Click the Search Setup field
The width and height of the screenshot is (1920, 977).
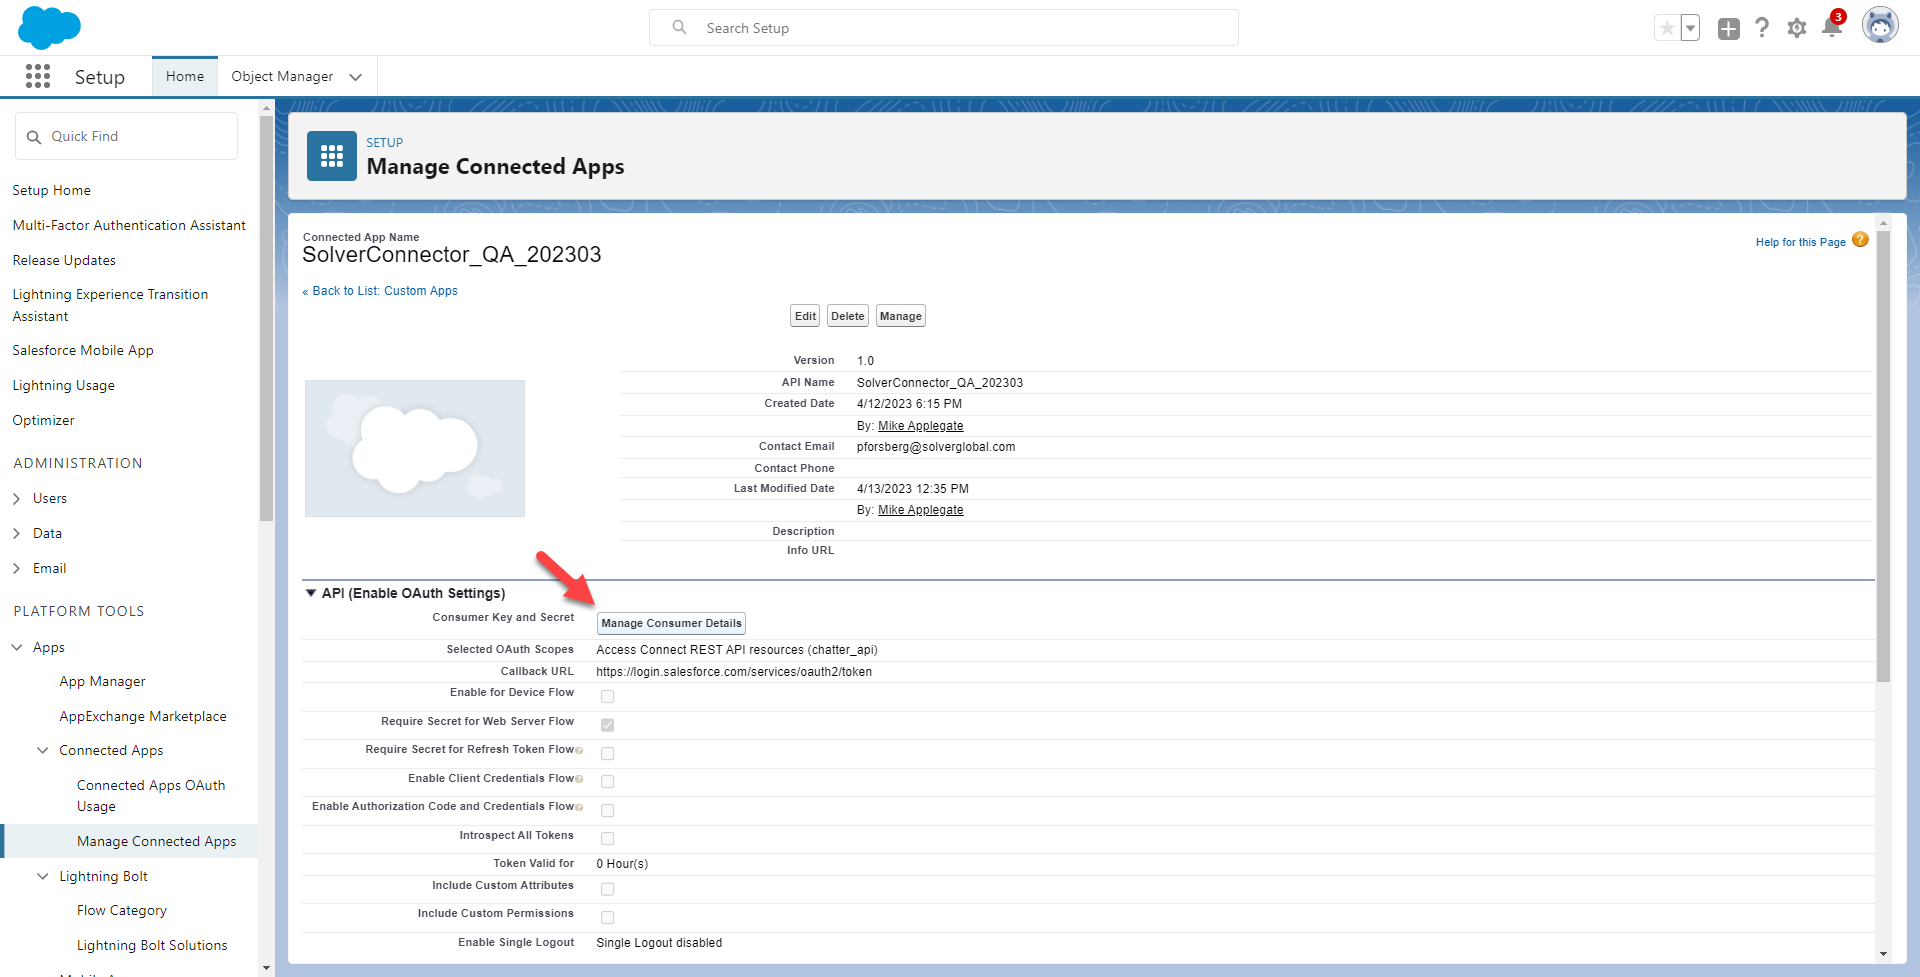pos(943,28)
